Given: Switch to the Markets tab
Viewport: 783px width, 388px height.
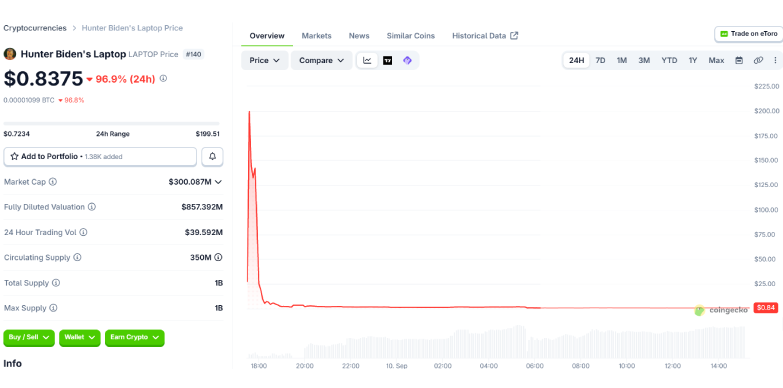Looking at the screenshot, I should (317, 35).
